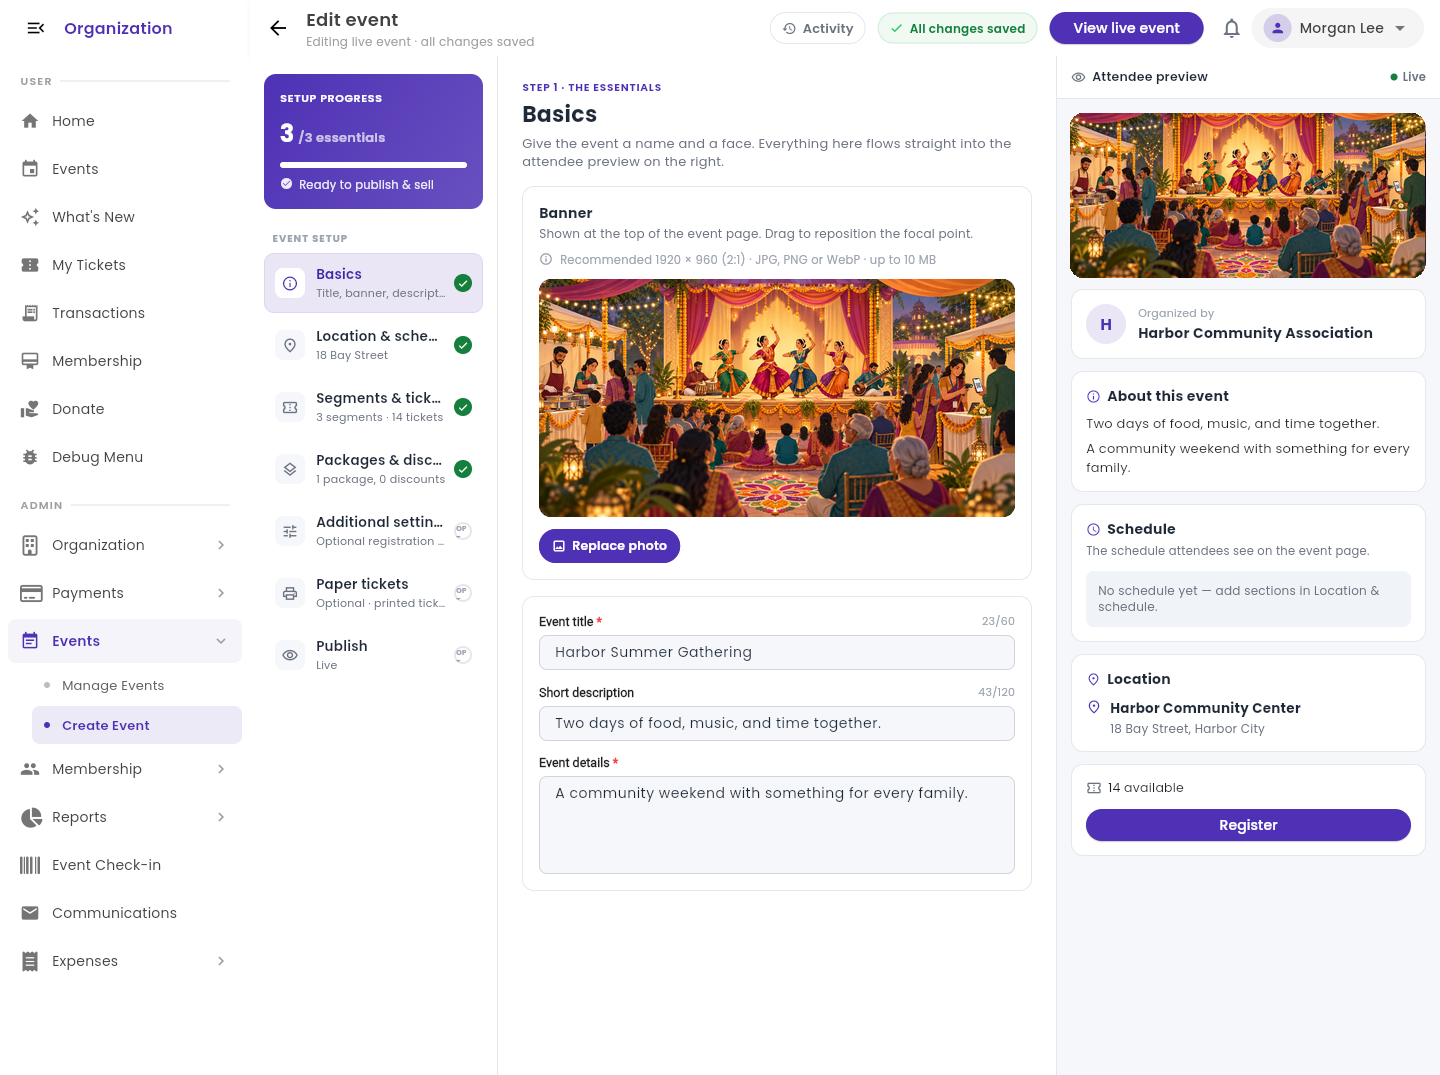Click the Attendee preview eye icon
The image size is (1440, 1075).
click(x=1078, y=77)
